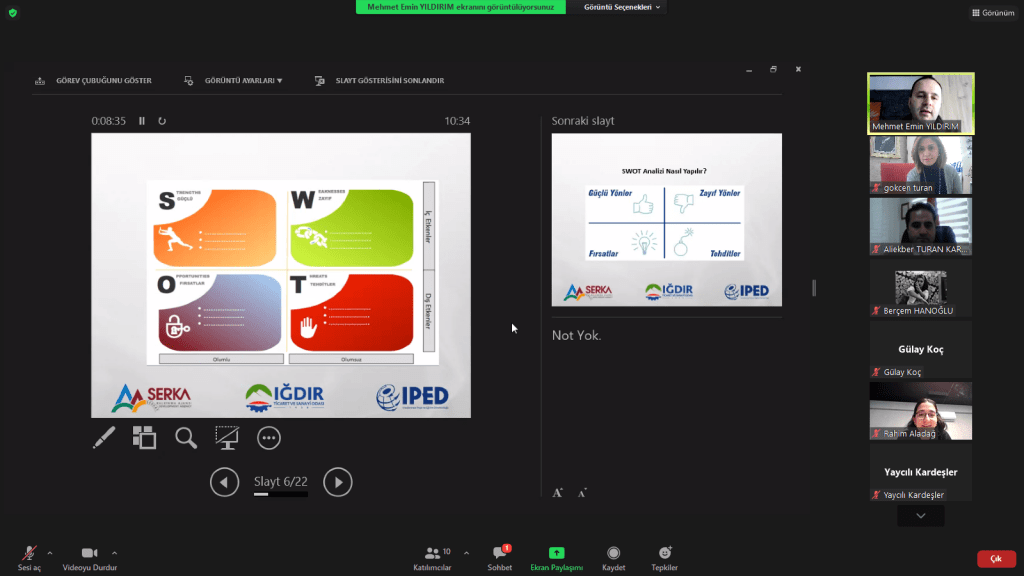
Task: Open the see all slides view
Action: tap(145, 437)
